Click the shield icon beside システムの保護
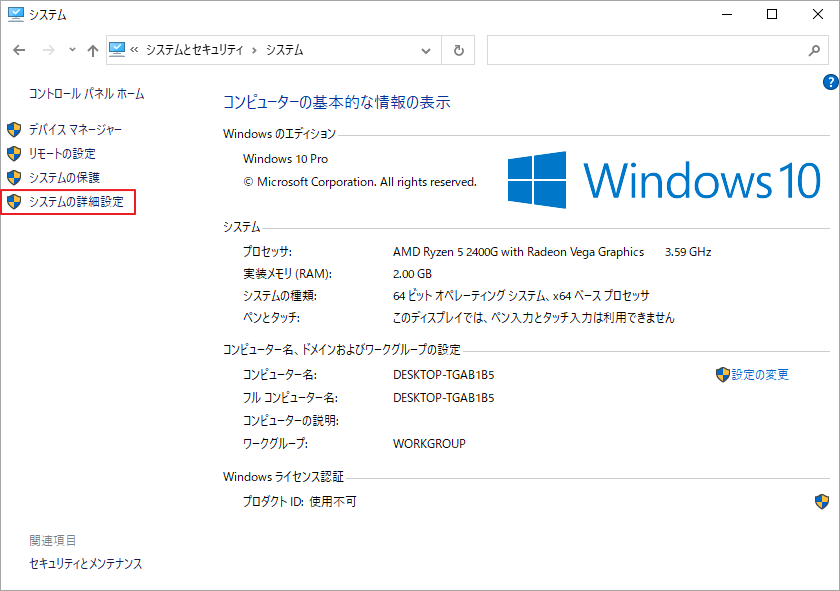Image resolution: width=840 pixels, height=591 pixels. coord(14,177)
